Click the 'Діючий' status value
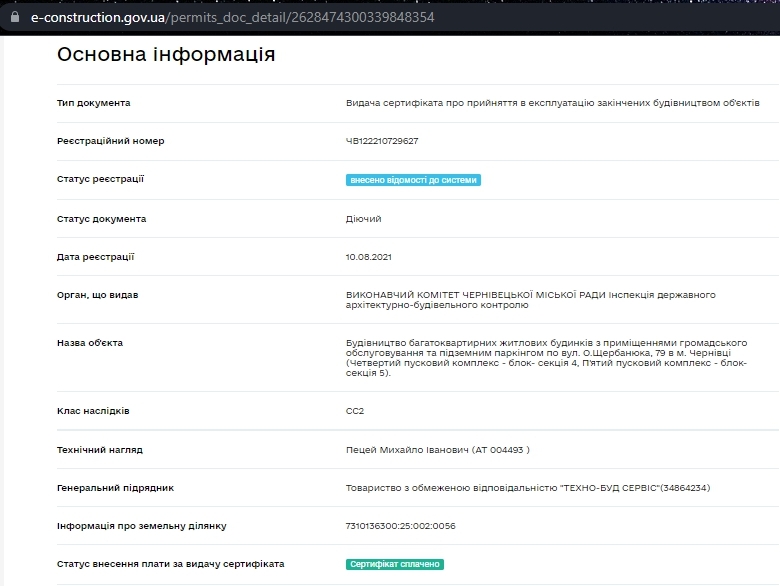The image size is (780, 586). coord(364,219)
